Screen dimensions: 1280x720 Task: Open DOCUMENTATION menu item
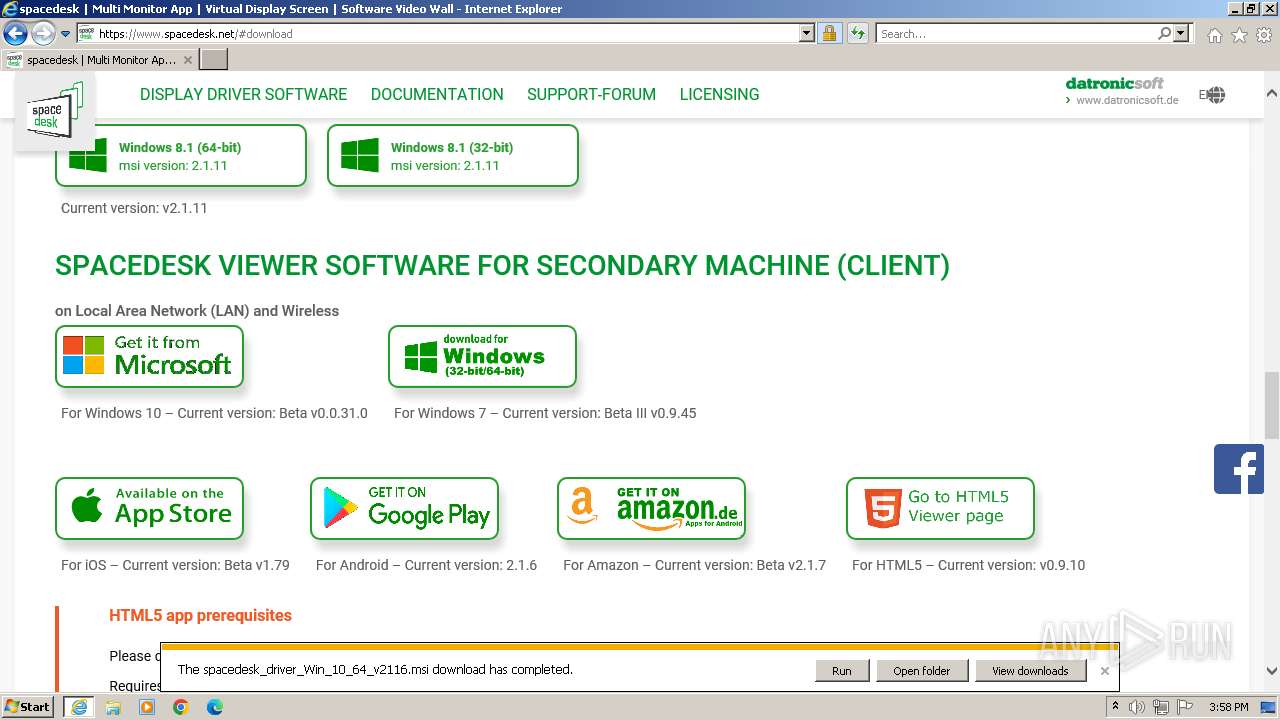(437, 94)
